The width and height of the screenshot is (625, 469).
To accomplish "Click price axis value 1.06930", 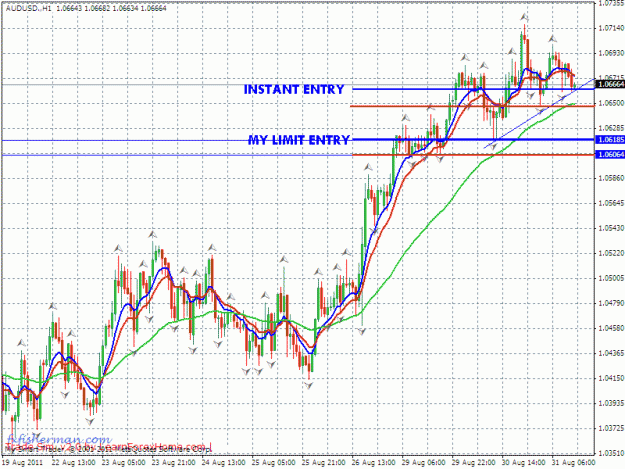I will (611, 53).
